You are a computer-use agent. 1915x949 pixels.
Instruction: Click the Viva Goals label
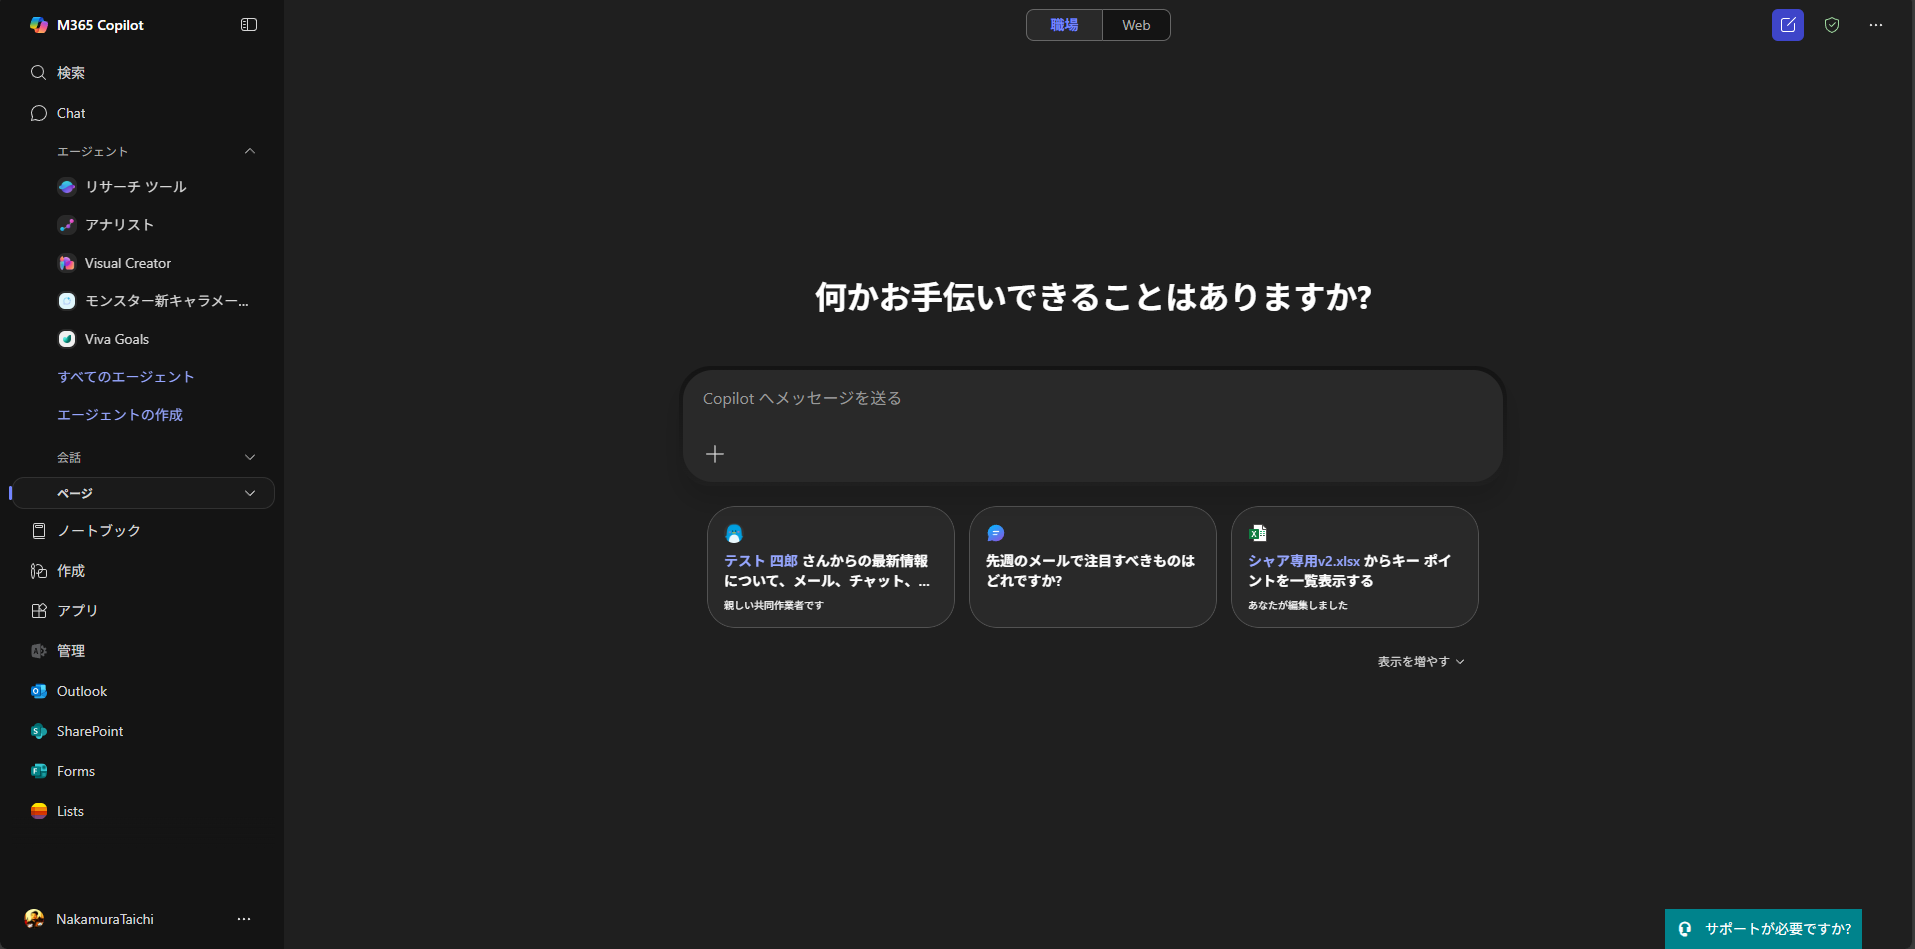(x=117, y=339)
